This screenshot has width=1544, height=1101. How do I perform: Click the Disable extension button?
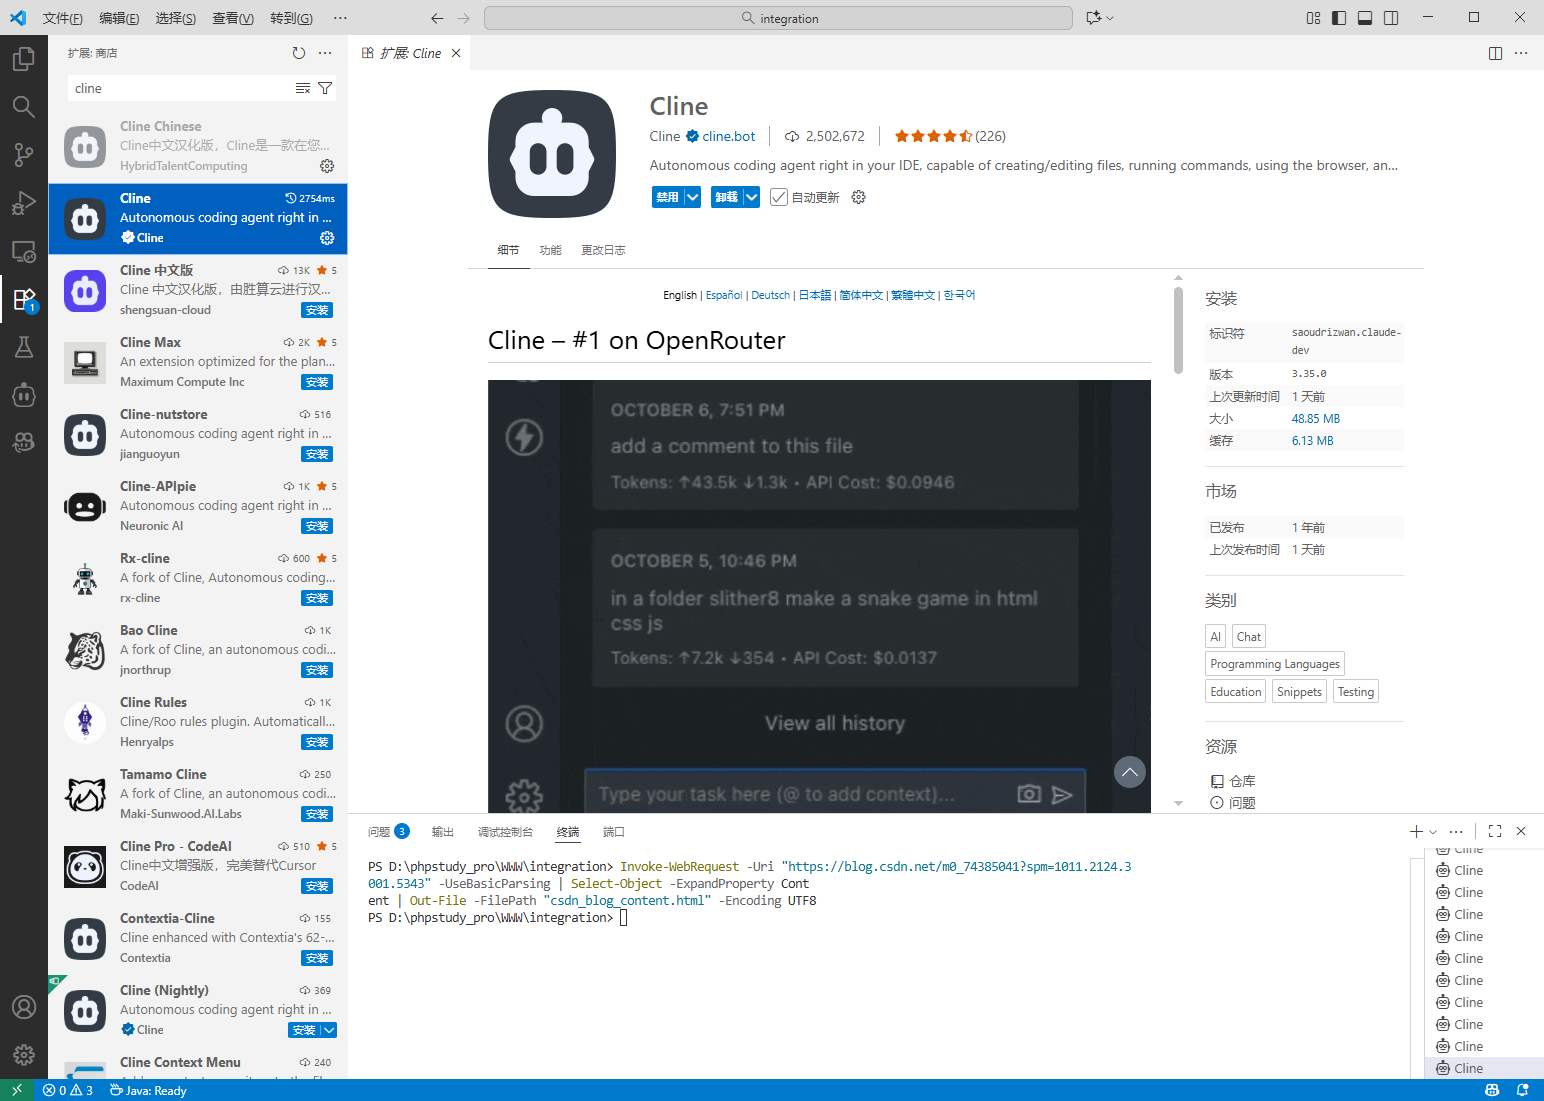667,197
